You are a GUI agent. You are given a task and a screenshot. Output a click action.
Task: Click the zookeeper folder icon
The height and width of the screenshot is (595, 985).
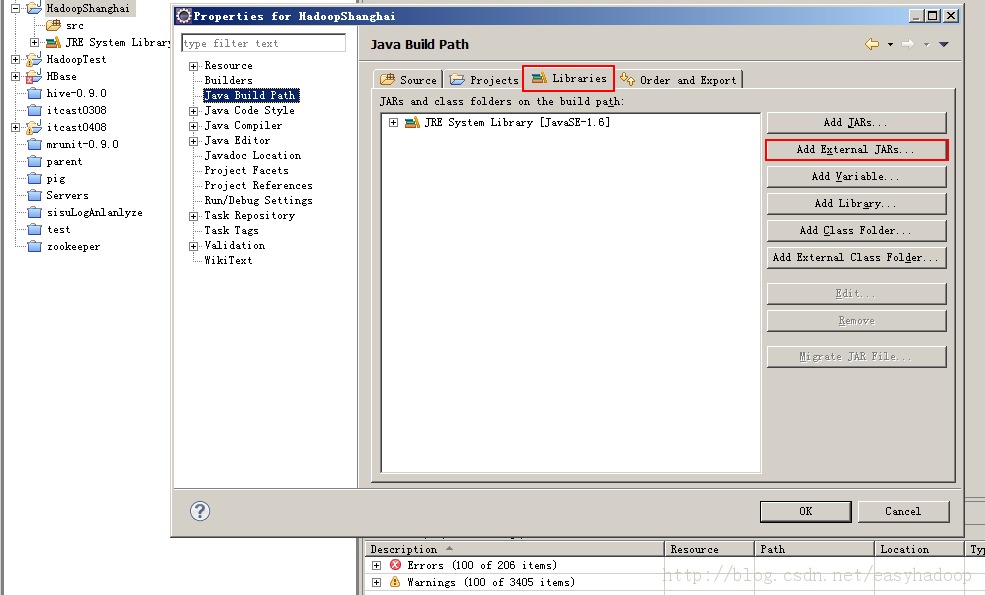coord(35,246)
